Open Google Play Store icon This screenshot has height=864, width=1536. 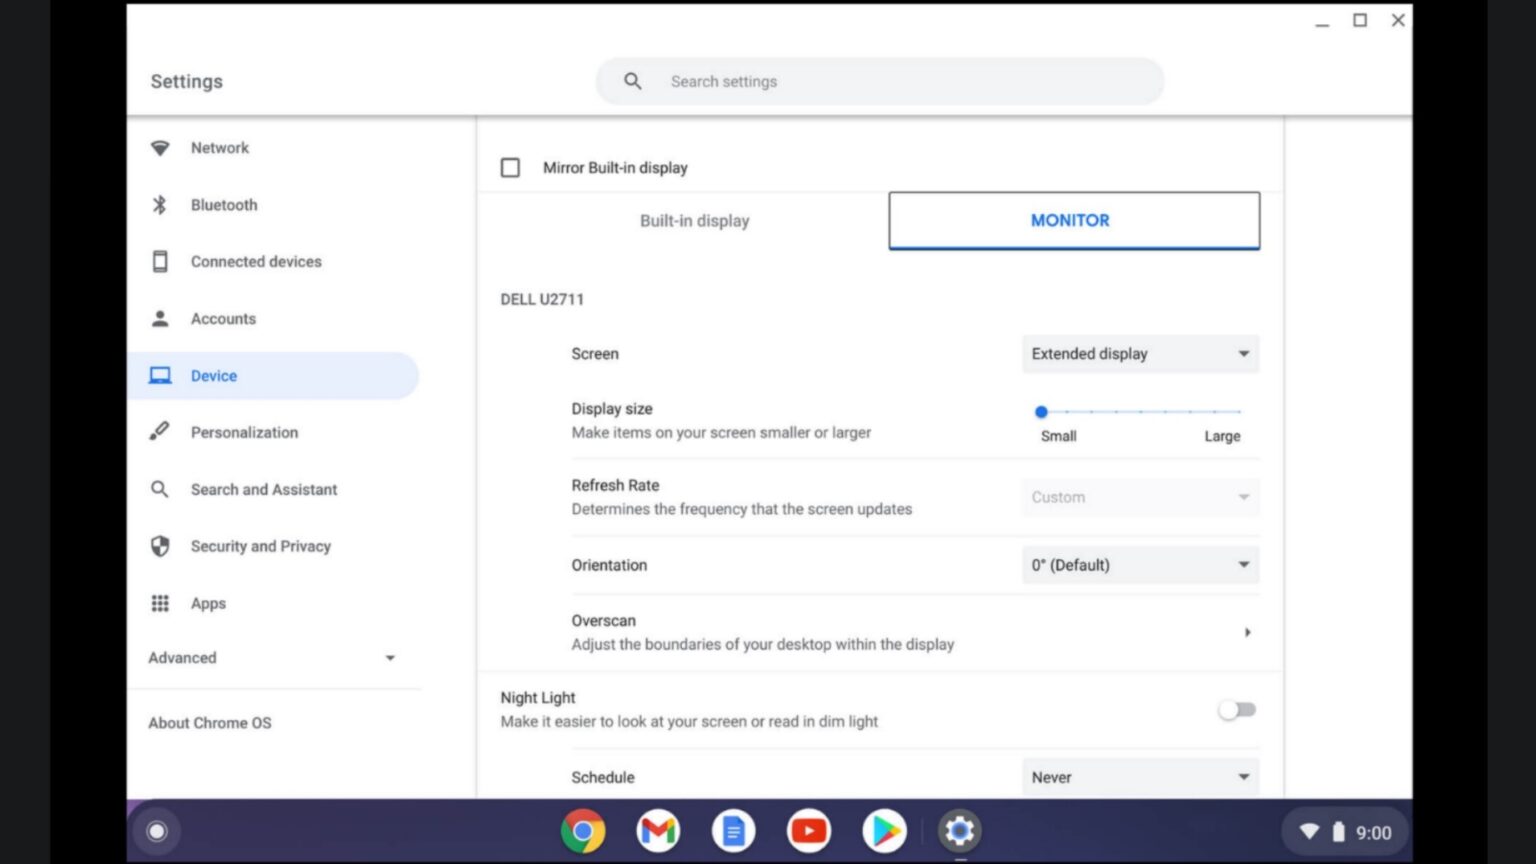click(x=884, y=831)
